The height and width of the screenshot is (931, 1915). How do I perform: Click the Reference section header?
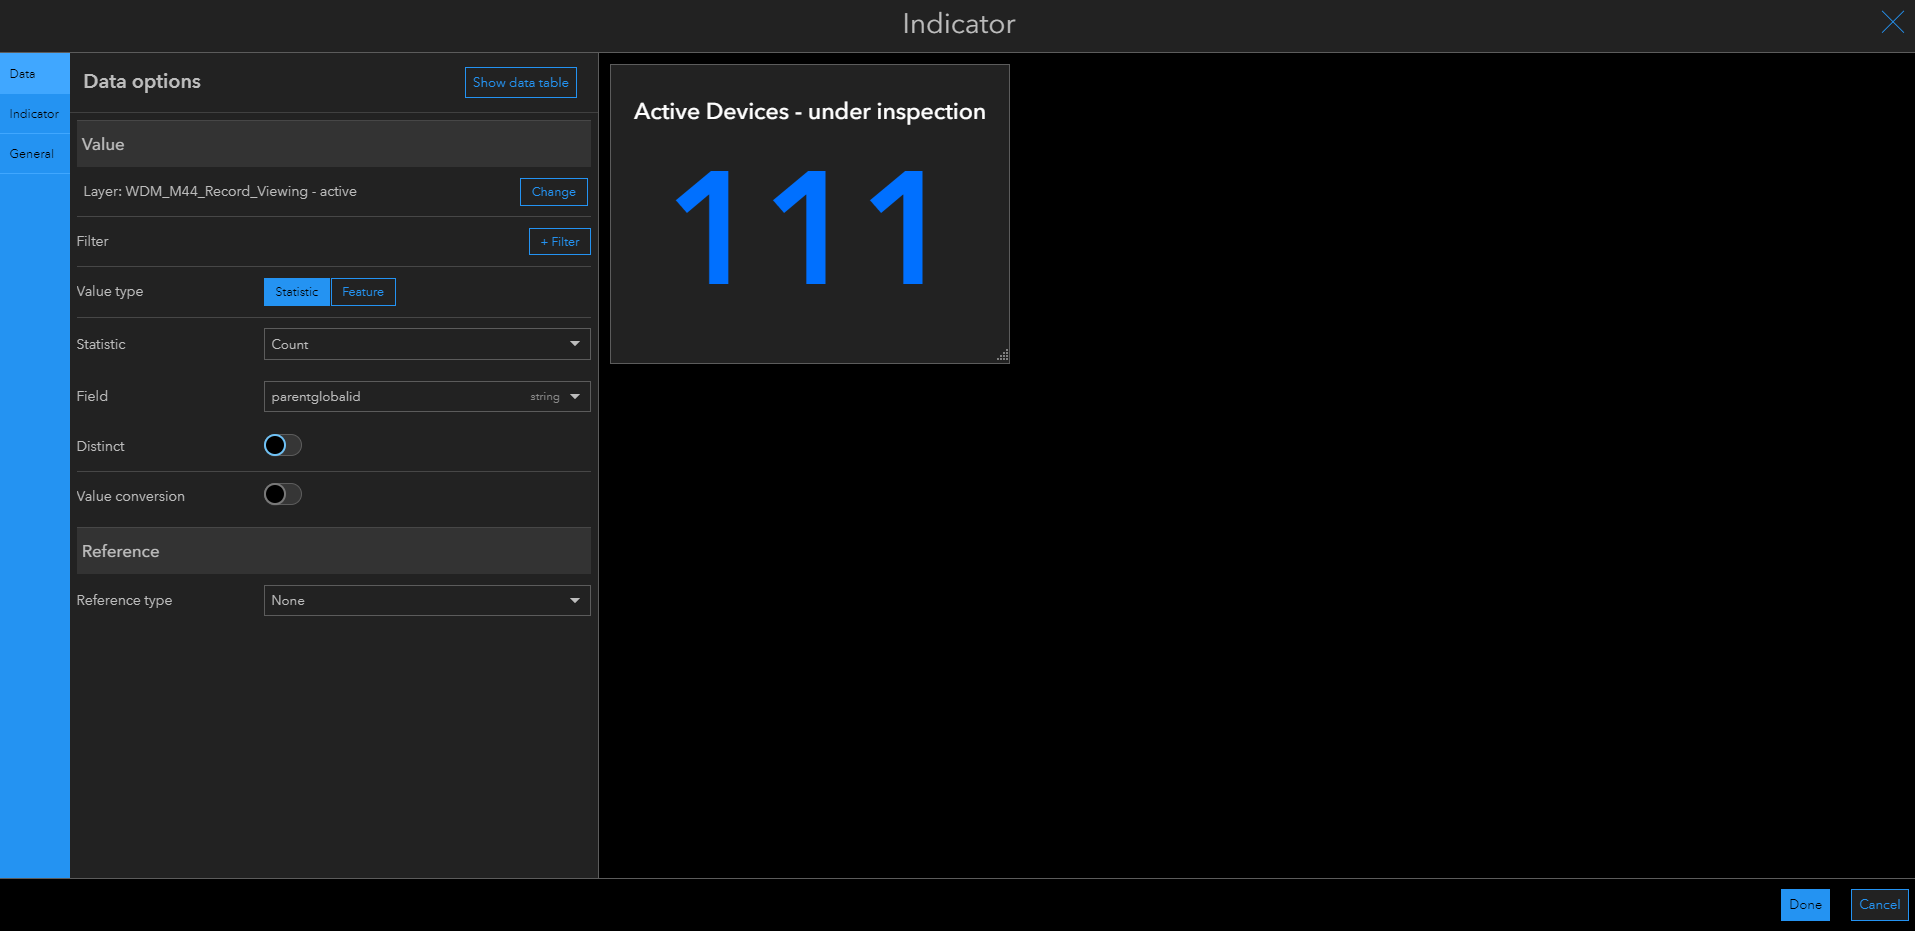pyautogui.click(x=333, y=550)
